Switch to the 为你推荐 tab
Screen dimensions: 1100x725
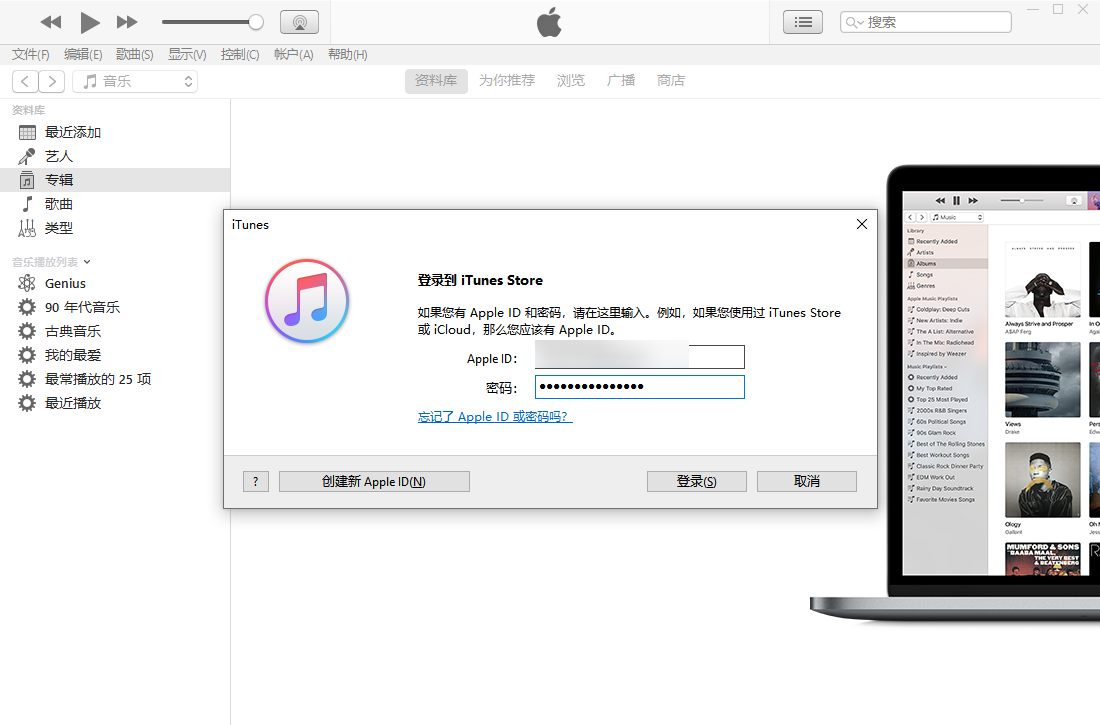tap(507, 80)
